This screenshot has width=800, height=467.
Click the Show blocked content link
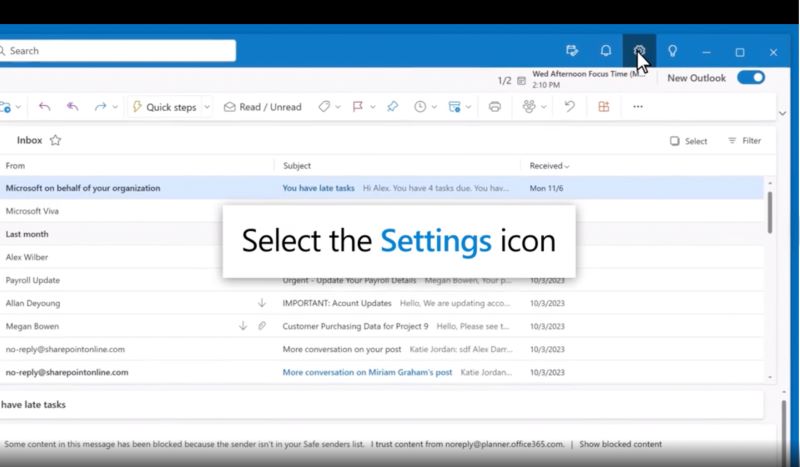tap(620, 444)
